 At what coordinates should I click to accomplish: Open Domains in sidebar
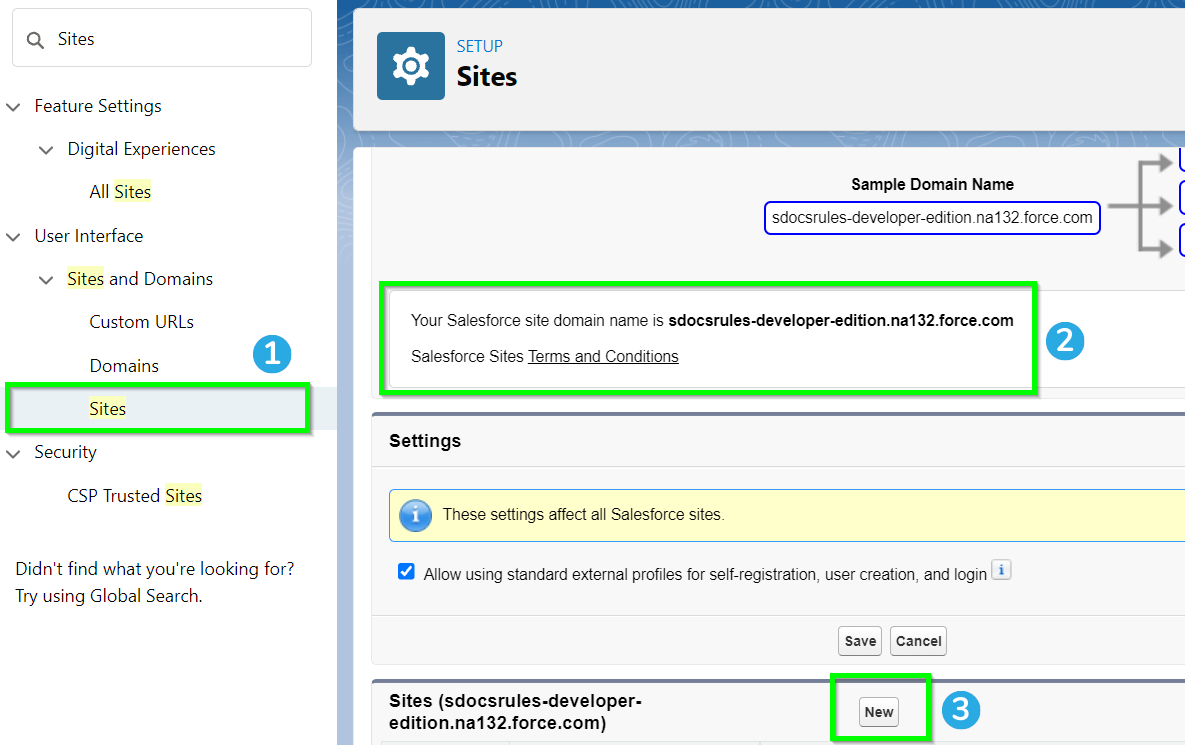[x=124, y=366]
